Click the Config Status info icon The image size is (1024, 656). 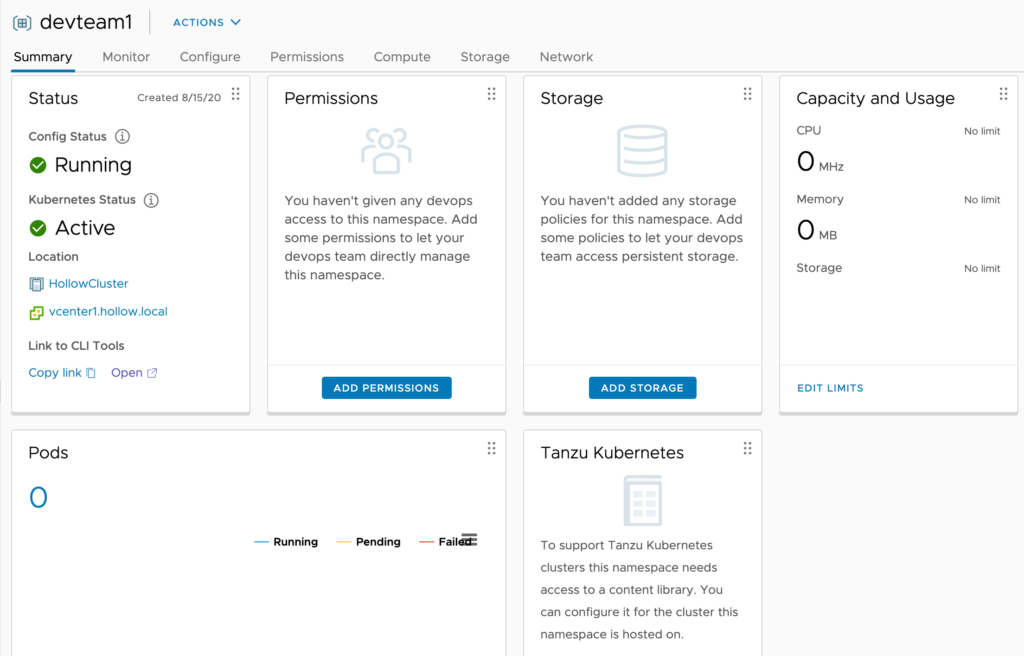click(x=122, y=136)
